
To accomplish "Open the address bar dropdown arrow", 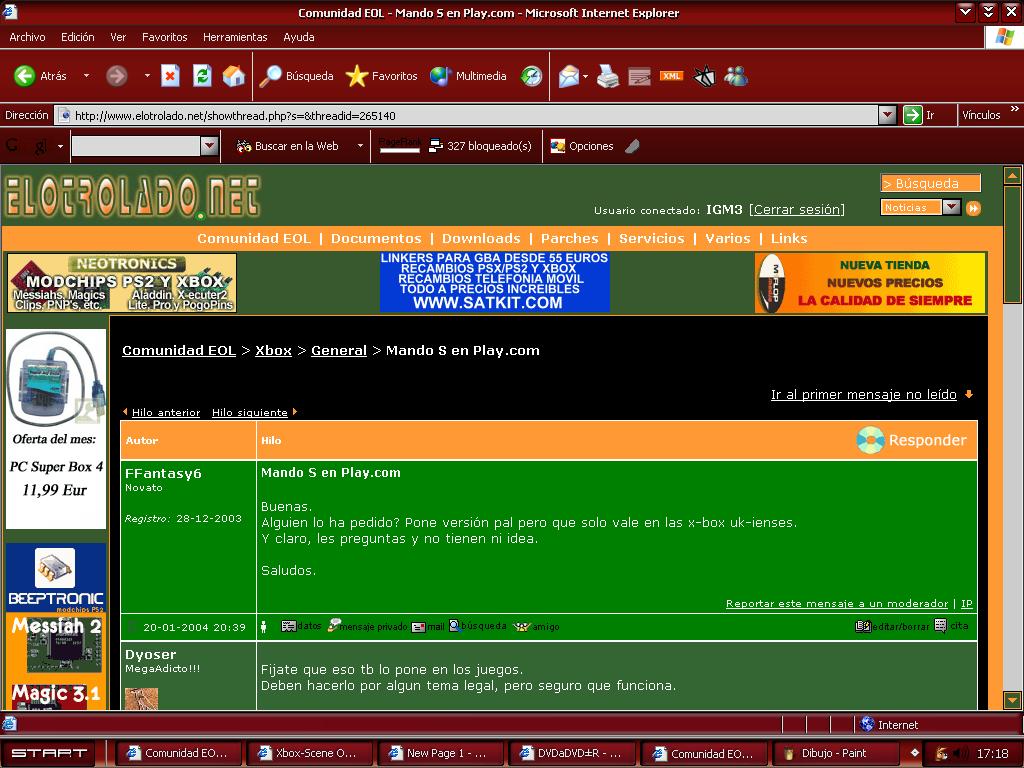I will click(x=887, y=116).
